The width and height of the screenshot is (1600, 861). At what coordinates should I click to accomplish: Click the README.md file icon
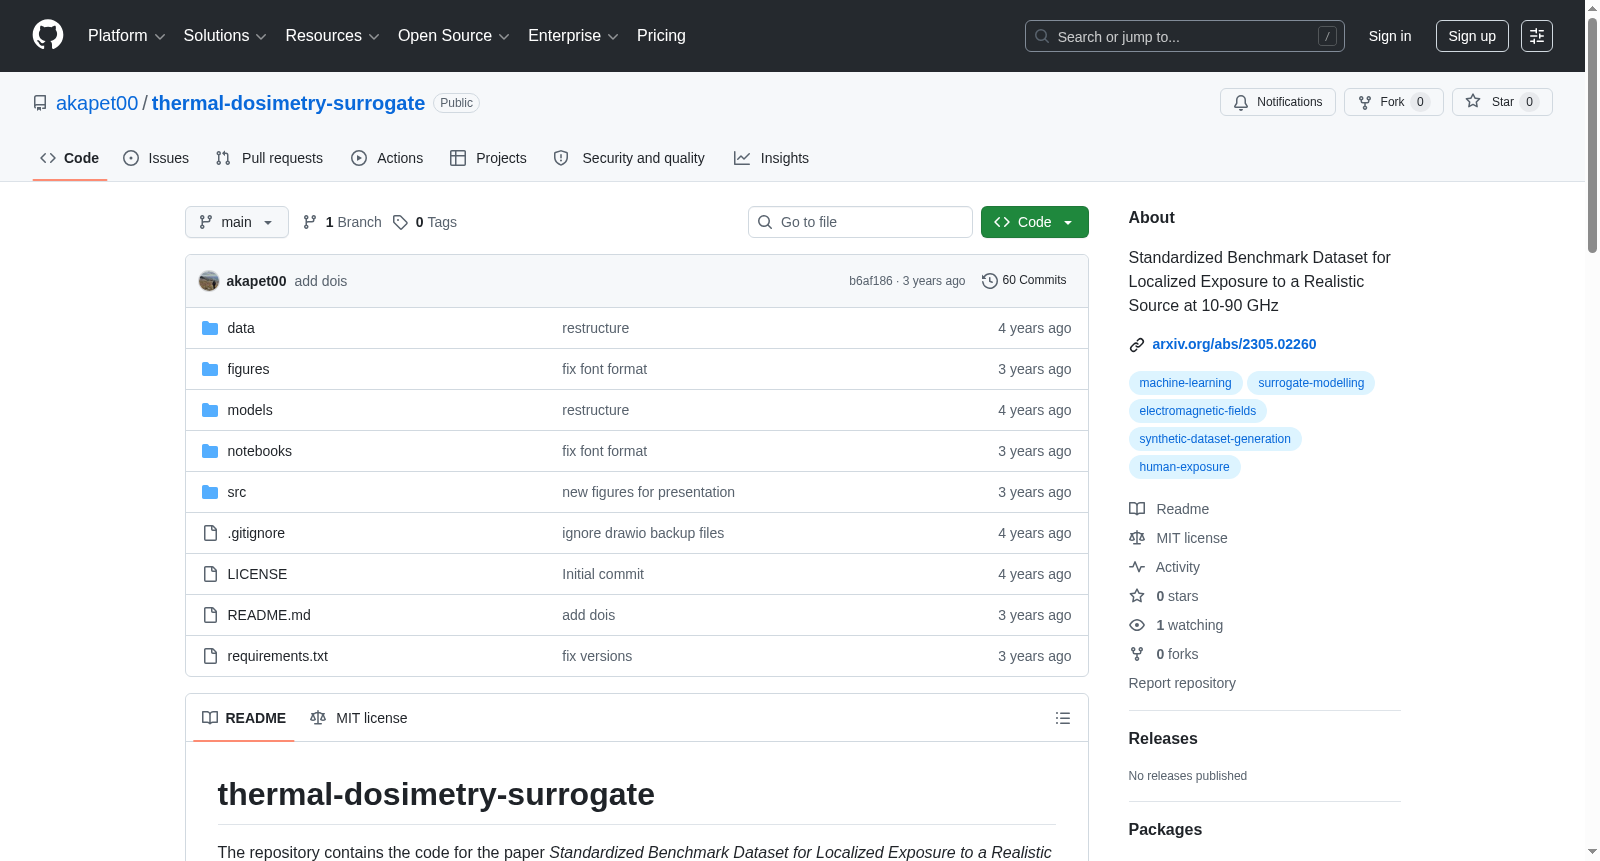click(x=210, y=615)
